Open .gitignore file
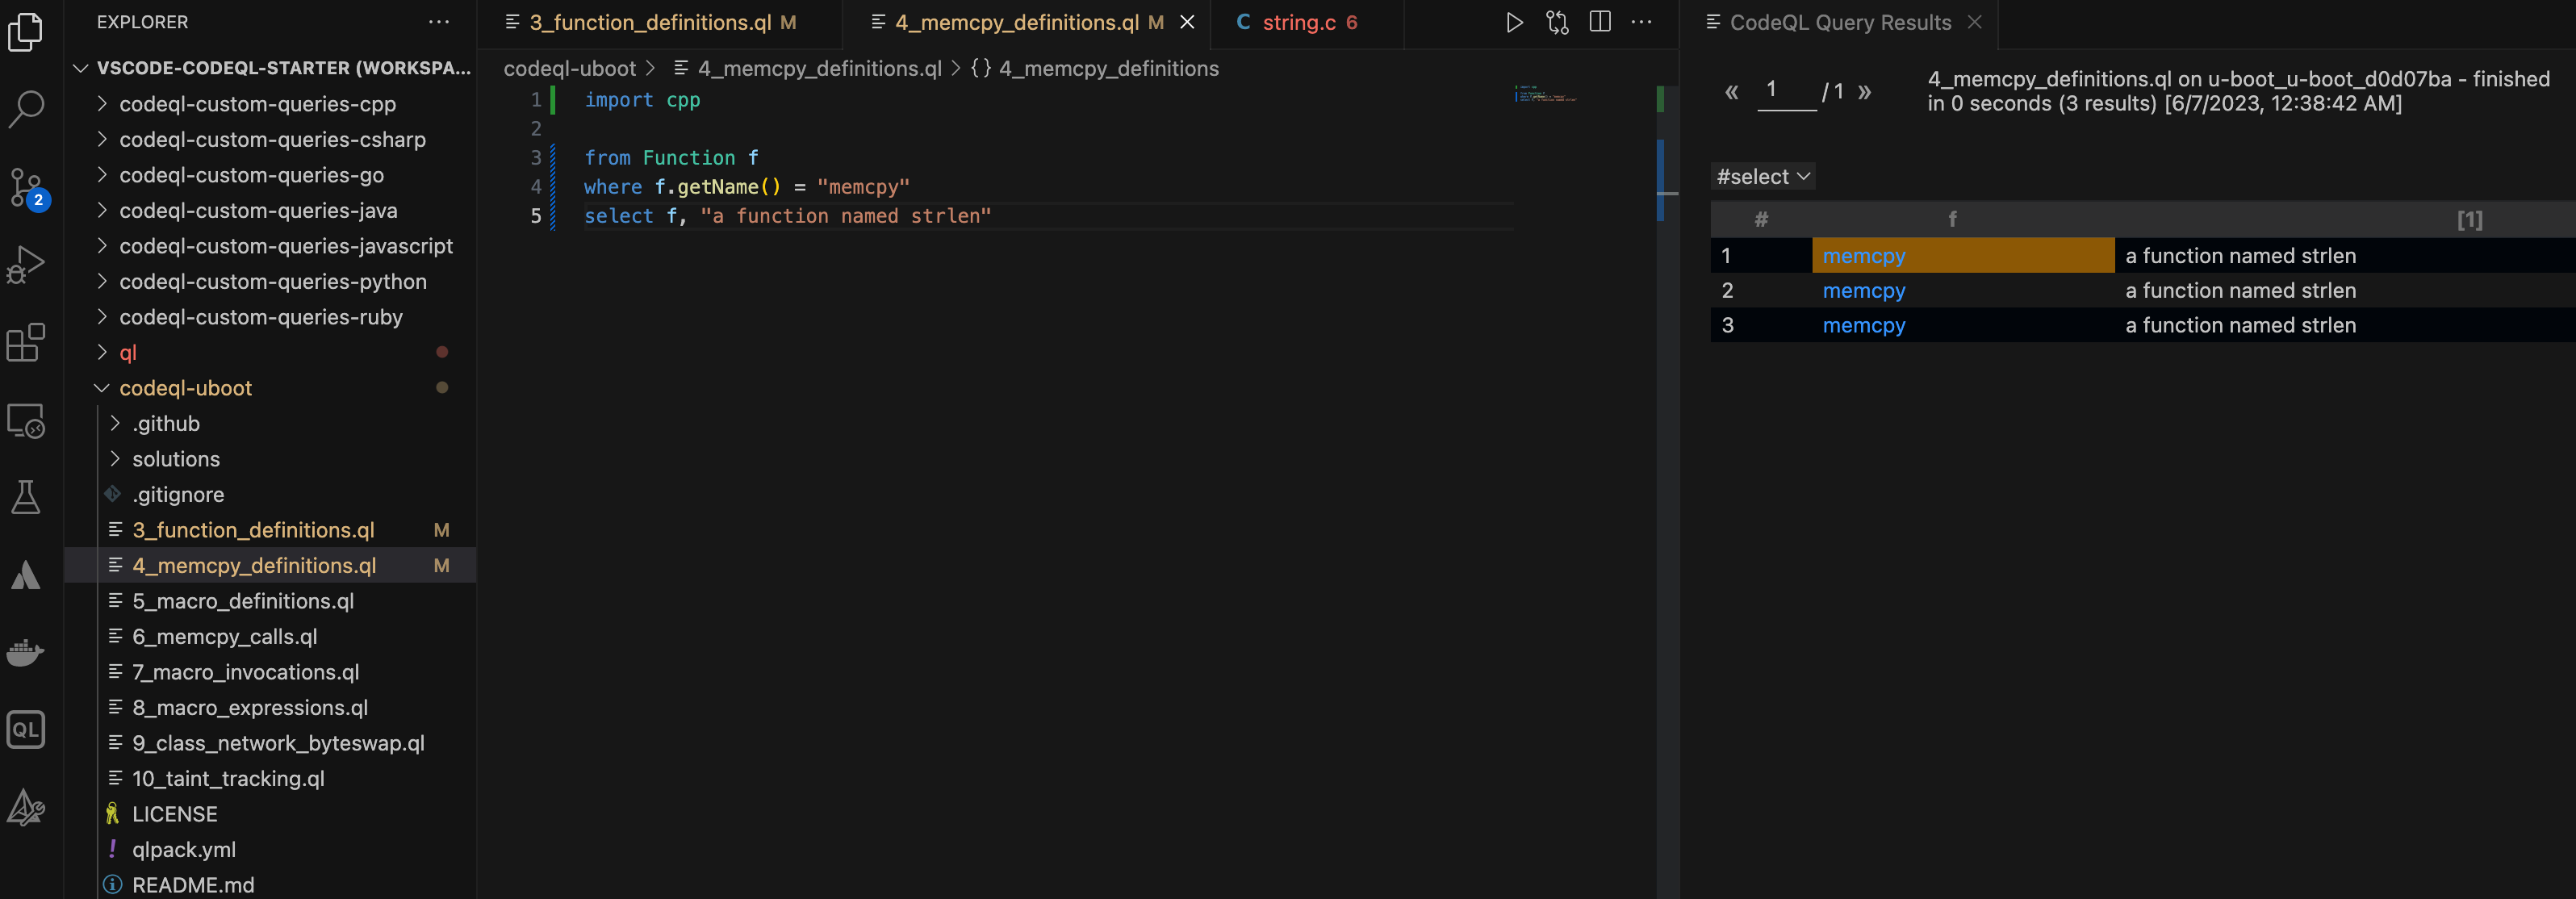The height and width of the screenshot is (899, 2576). [178, 495]
